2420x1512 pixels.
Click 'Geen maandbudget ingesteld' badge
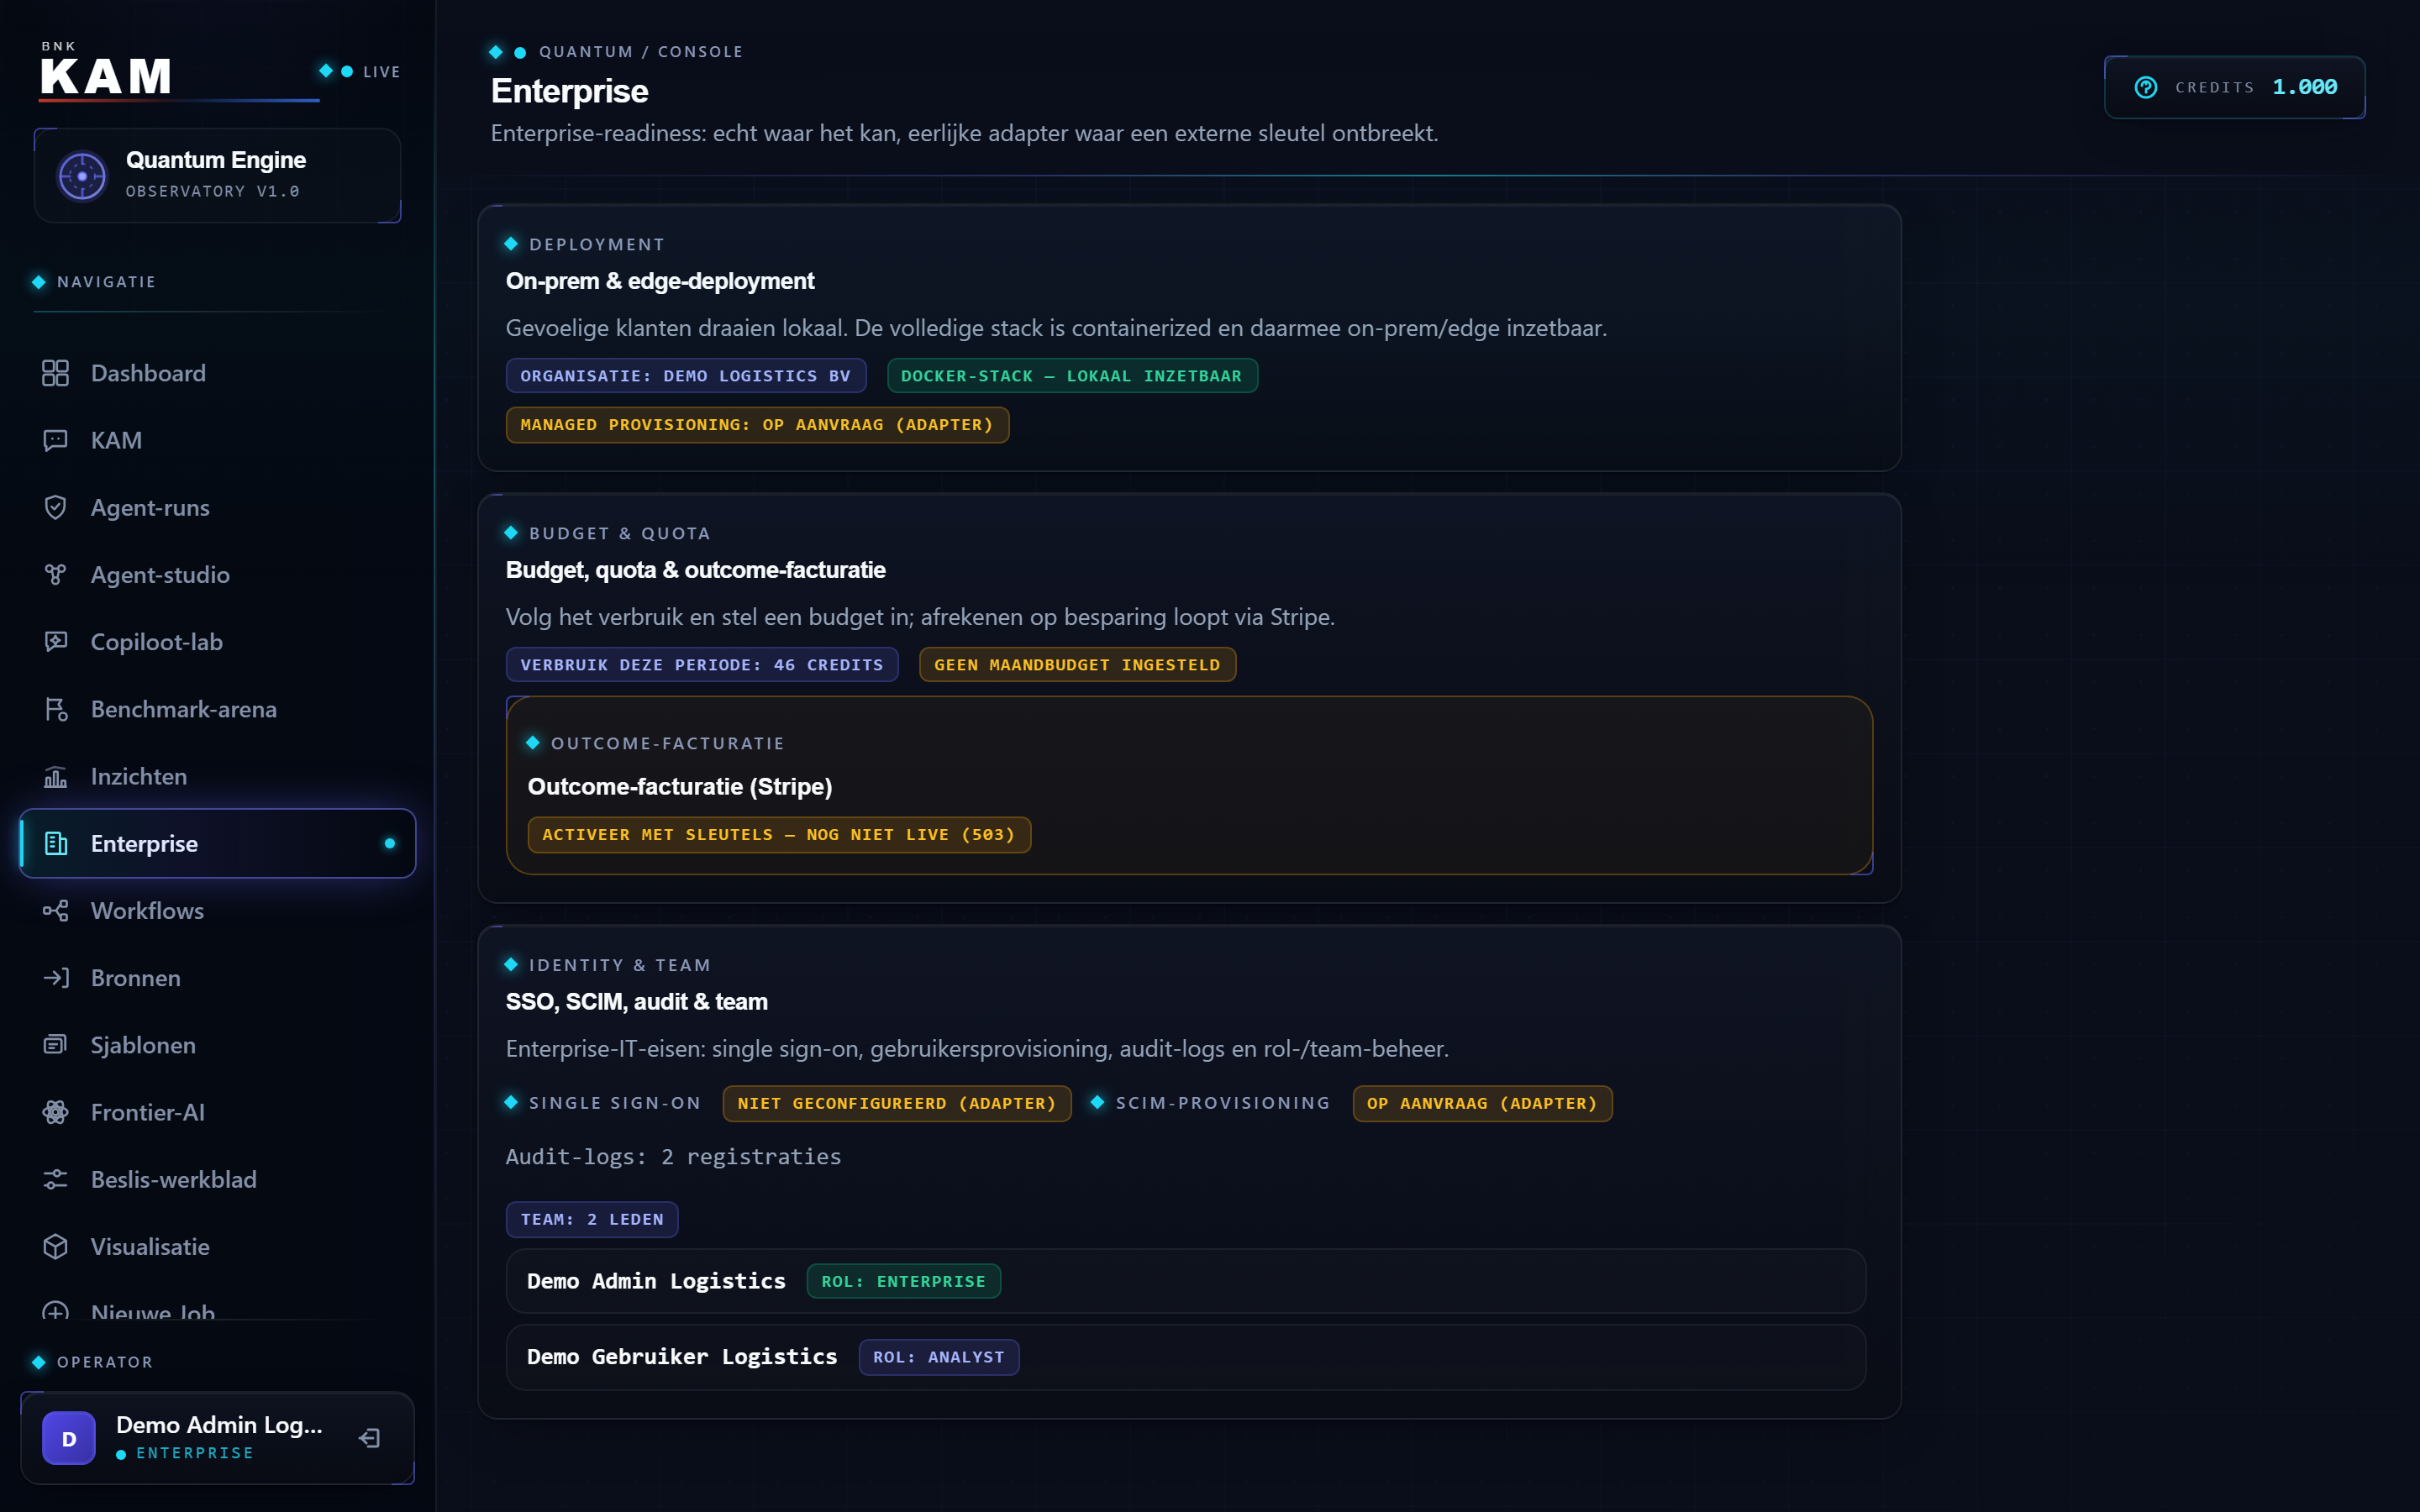pyautogui.click(x=1077, y=664)
